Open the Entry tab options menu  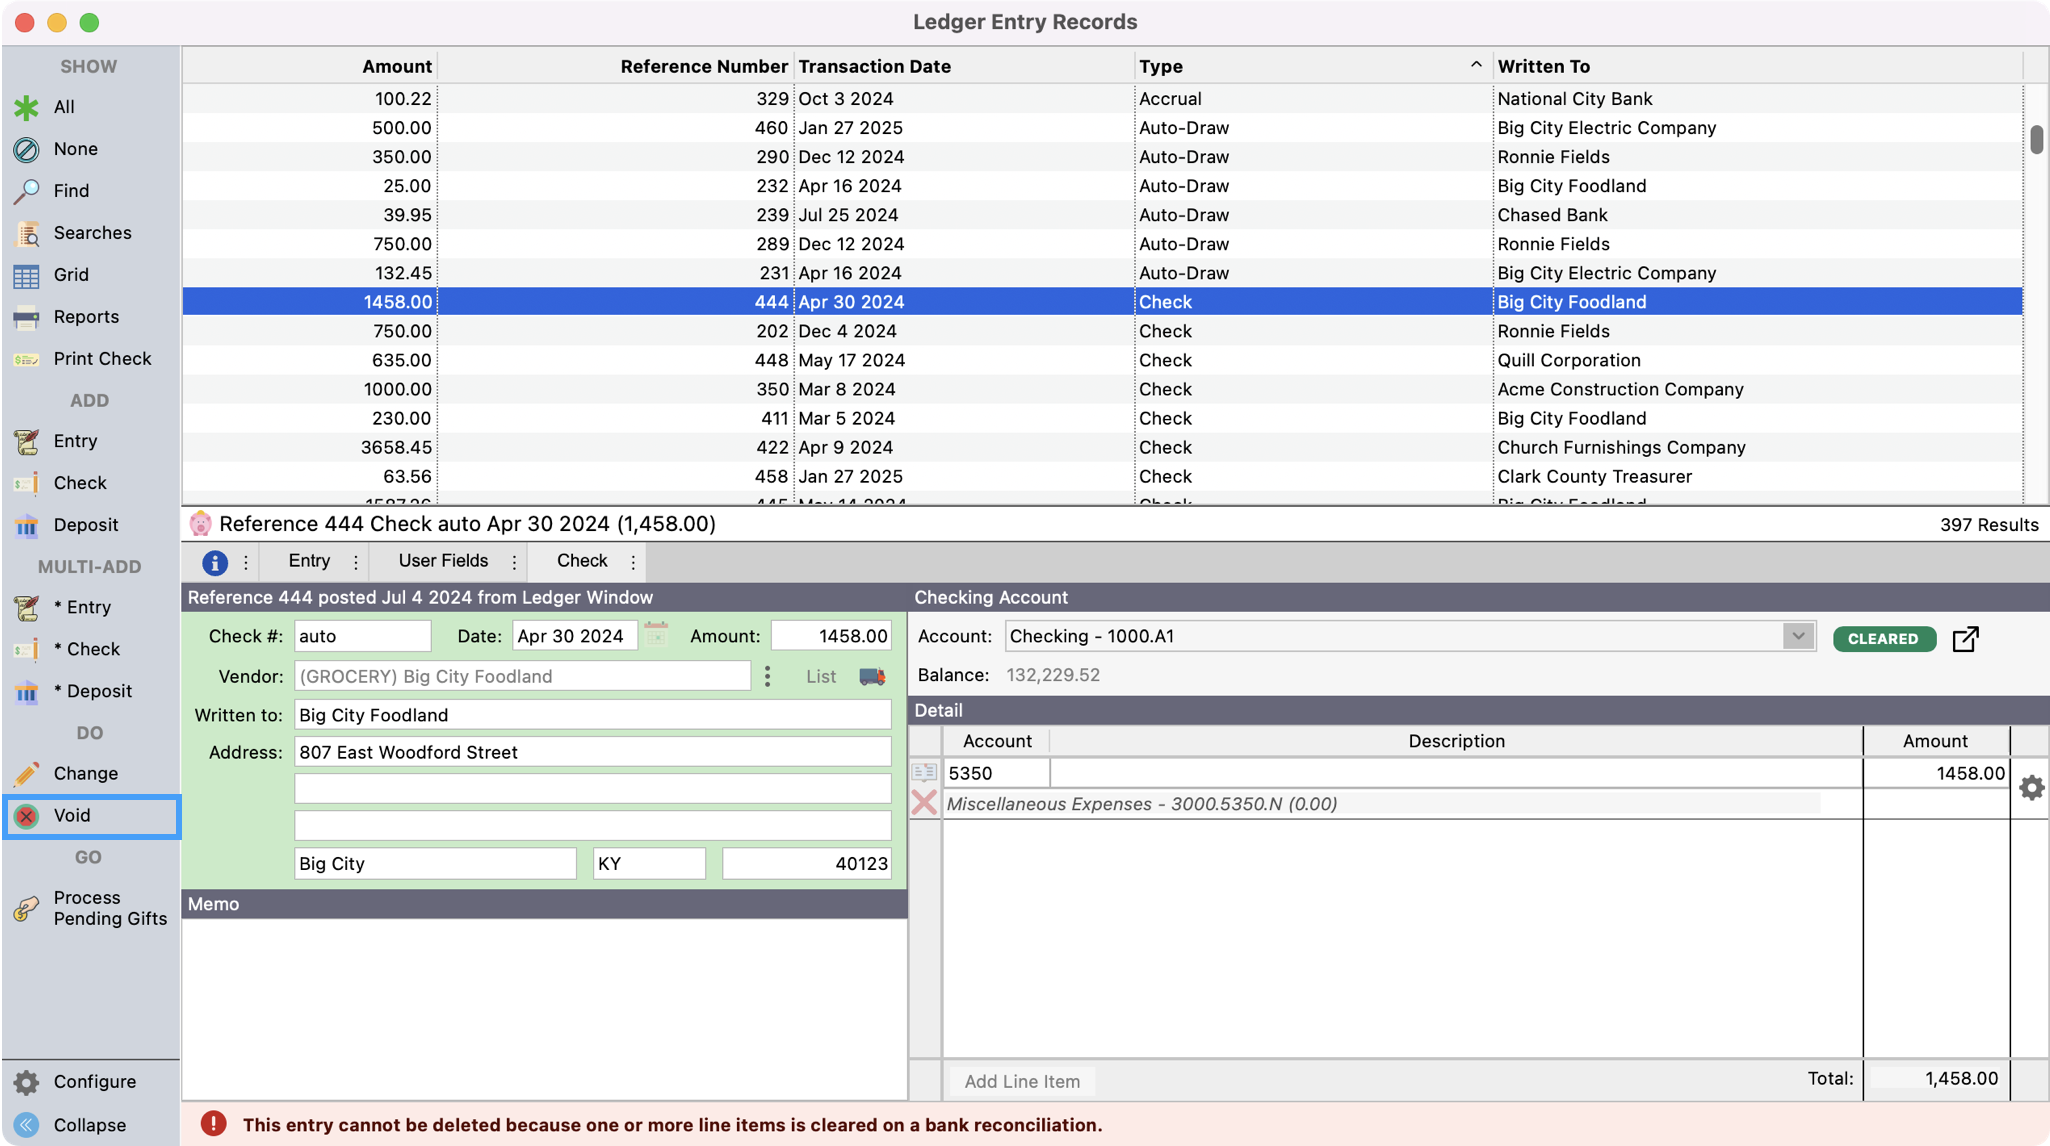[356, 562]
